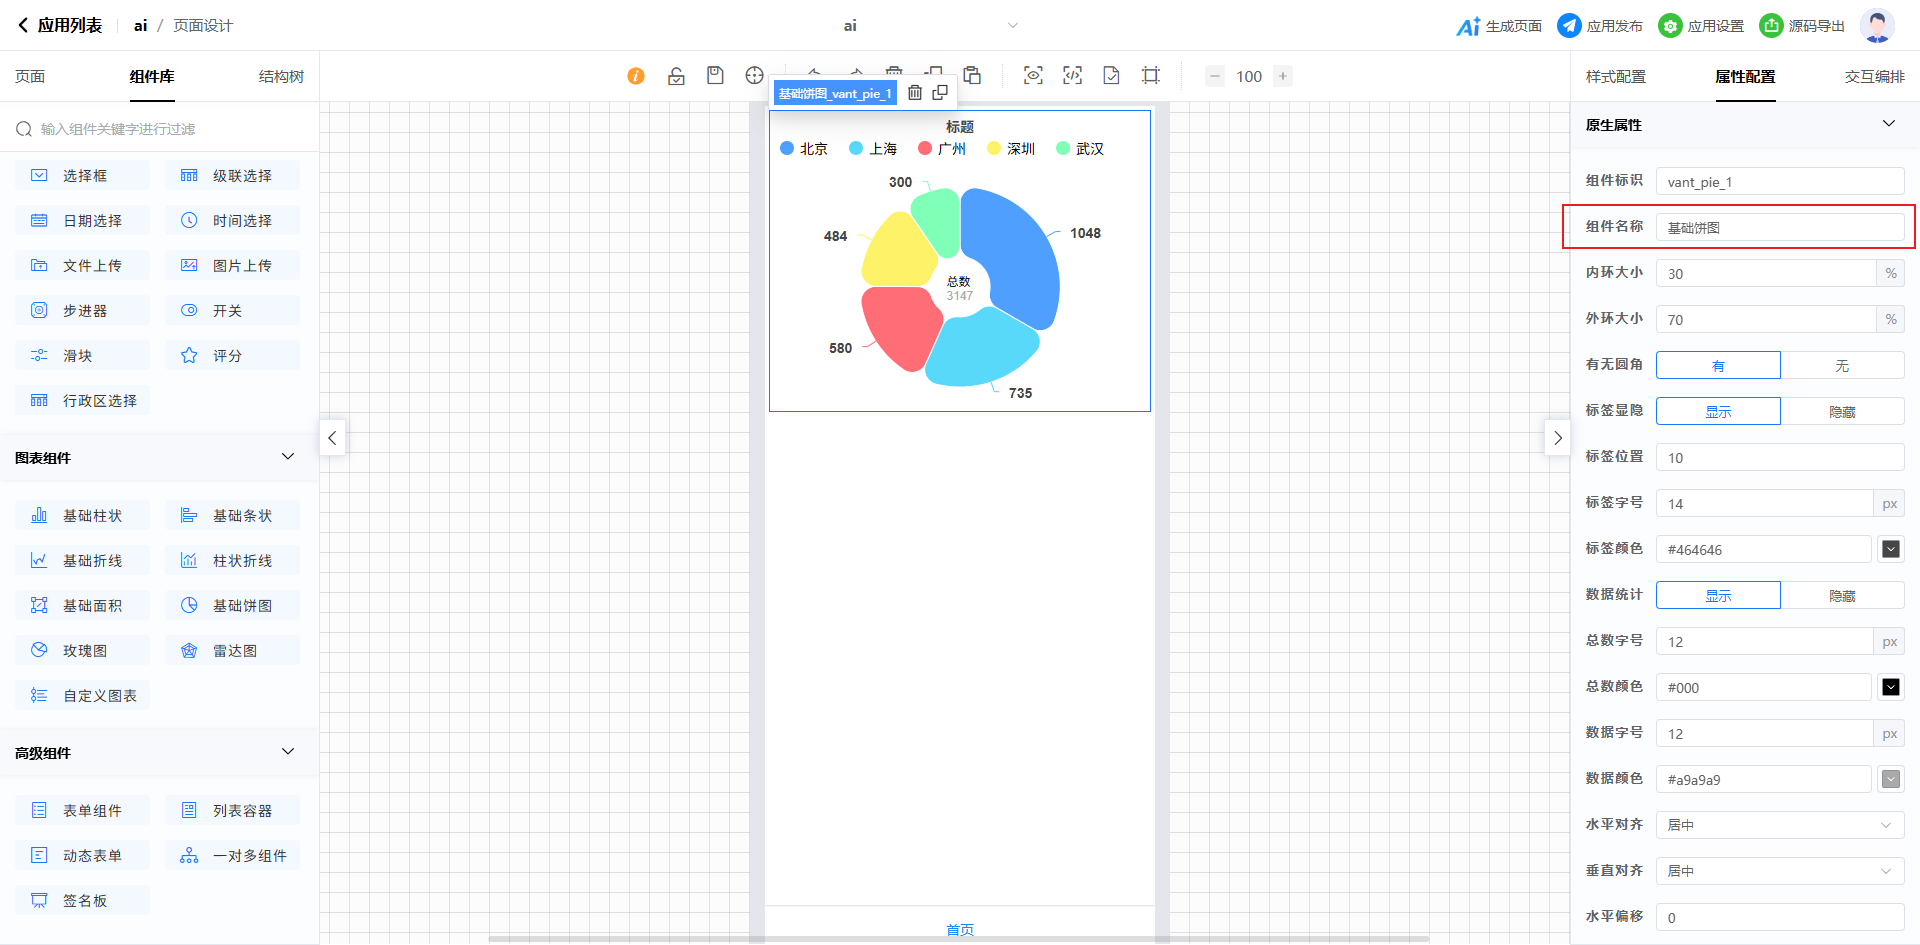Switch to the 结构树 tab
Screen dimensions: 1920x945
point(281,77)
